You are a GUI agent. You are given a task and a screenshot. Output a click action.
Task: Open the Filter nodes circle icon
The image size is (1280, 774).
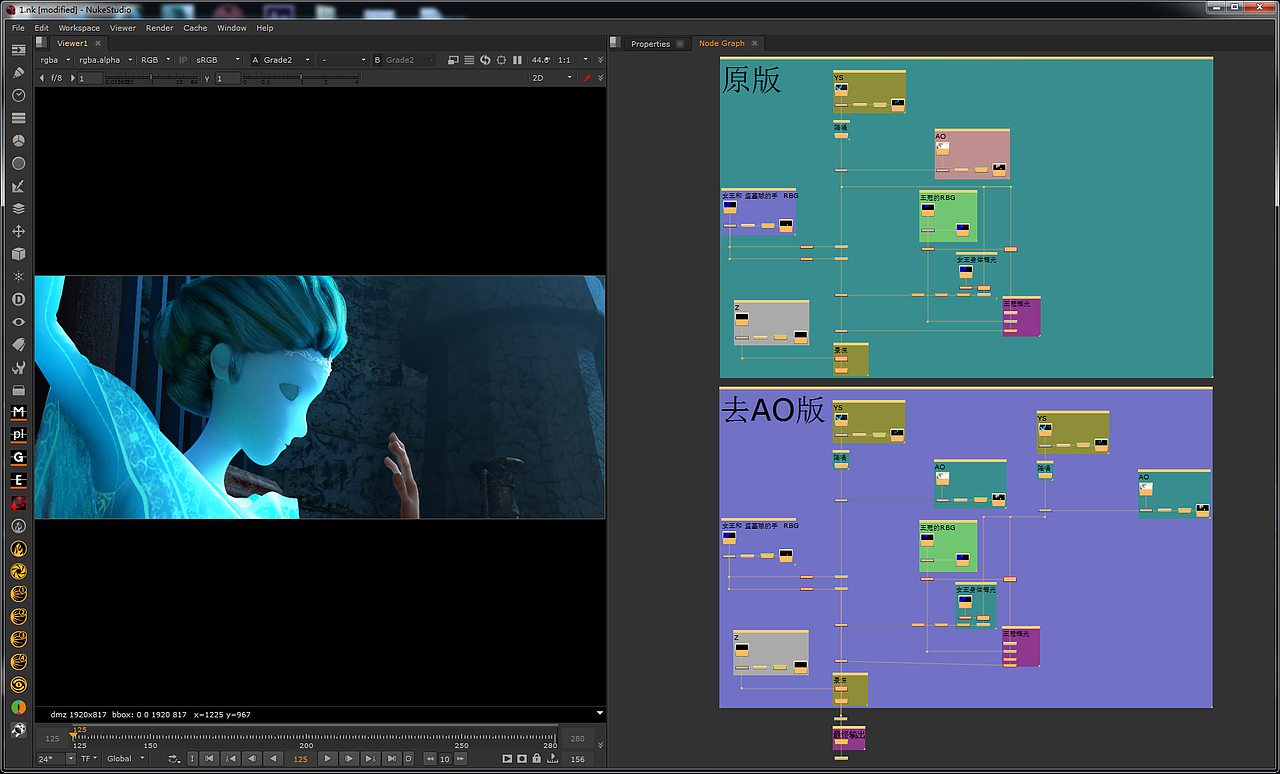18,163
